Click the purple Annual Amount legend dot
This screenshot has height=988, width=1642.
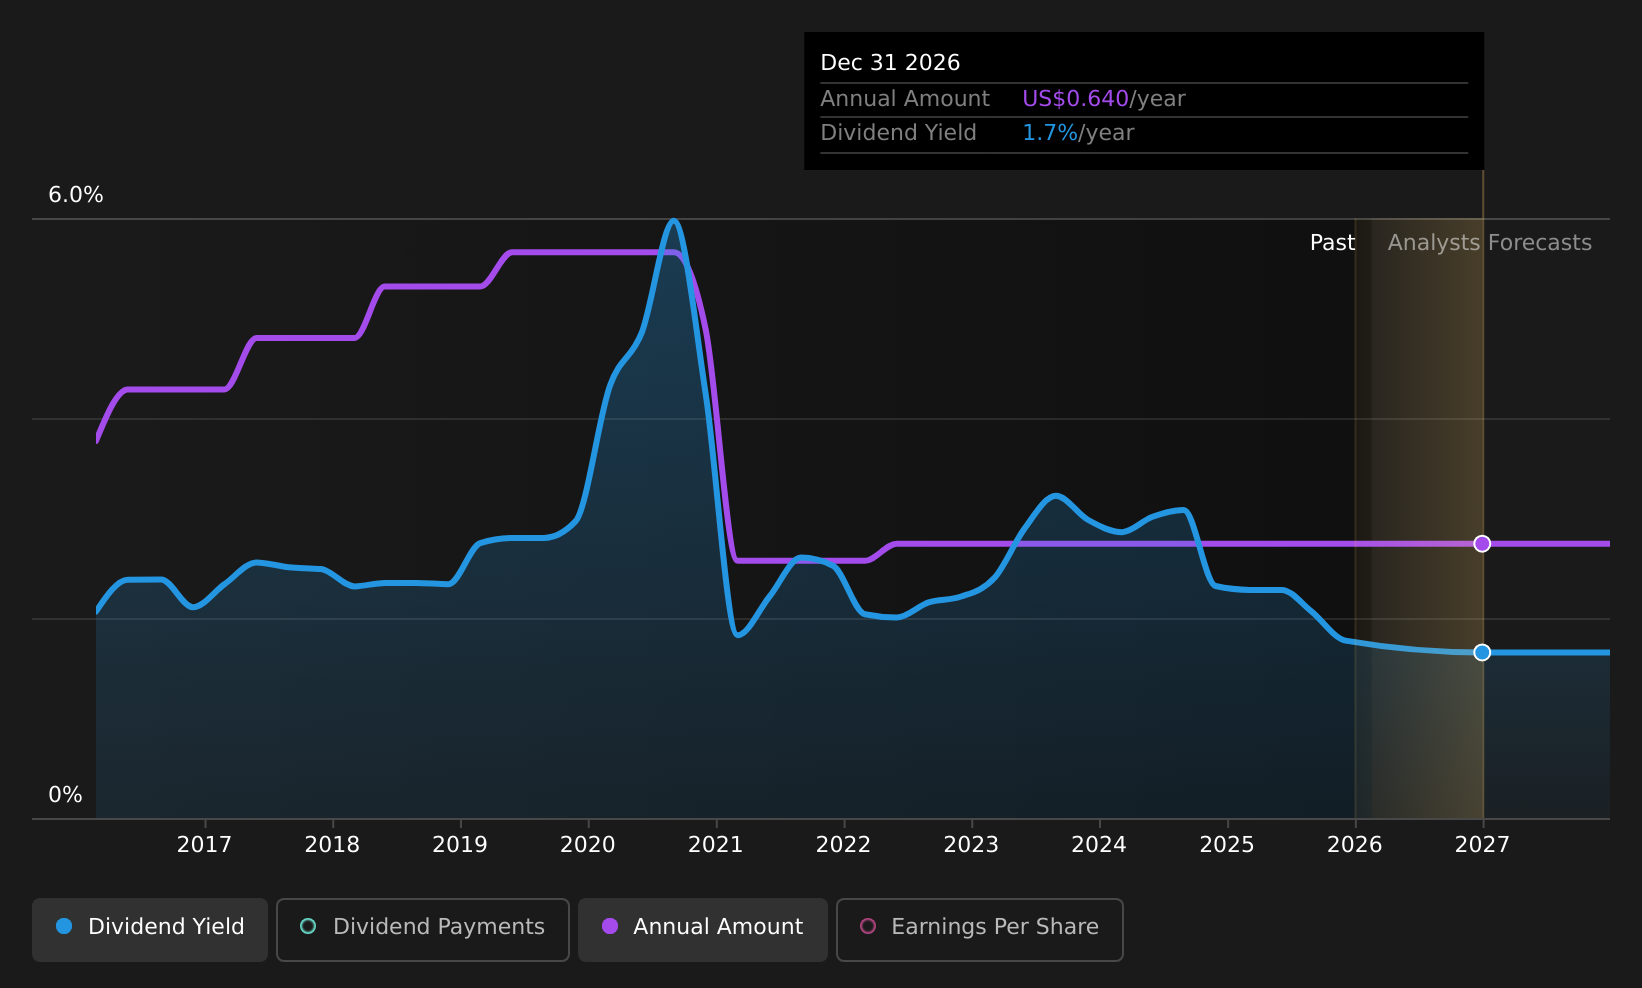click(x=610, y=926)
